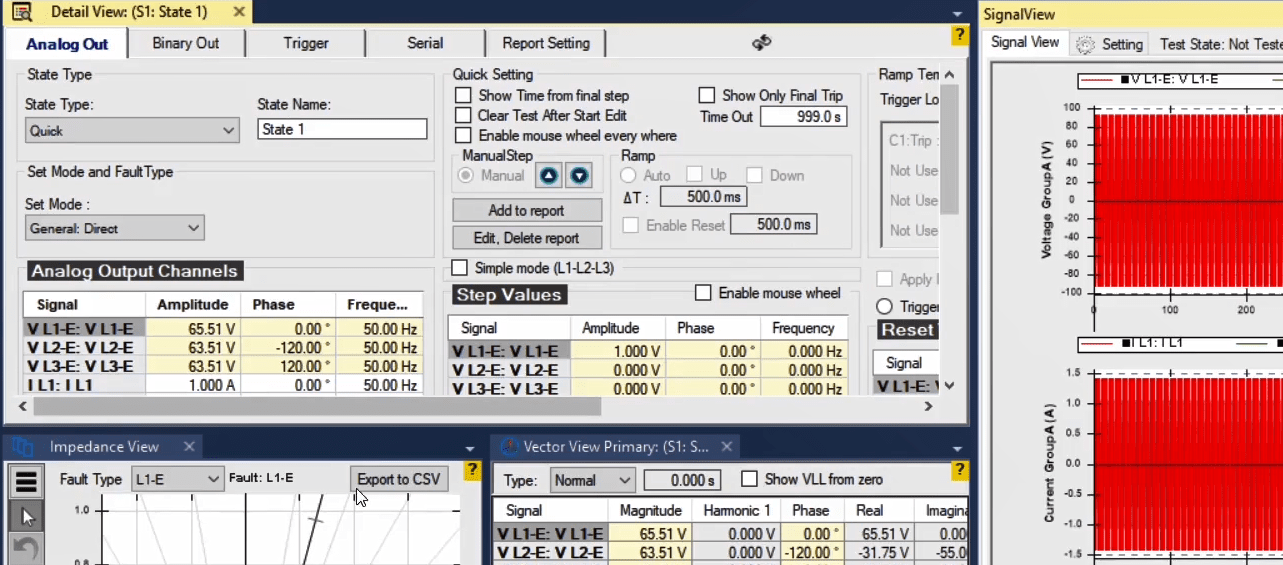Image resolution: width=1283 pixels, height=565 pixels.
Task: Click the help icon in Vector View panel
Action: (958, 470)
